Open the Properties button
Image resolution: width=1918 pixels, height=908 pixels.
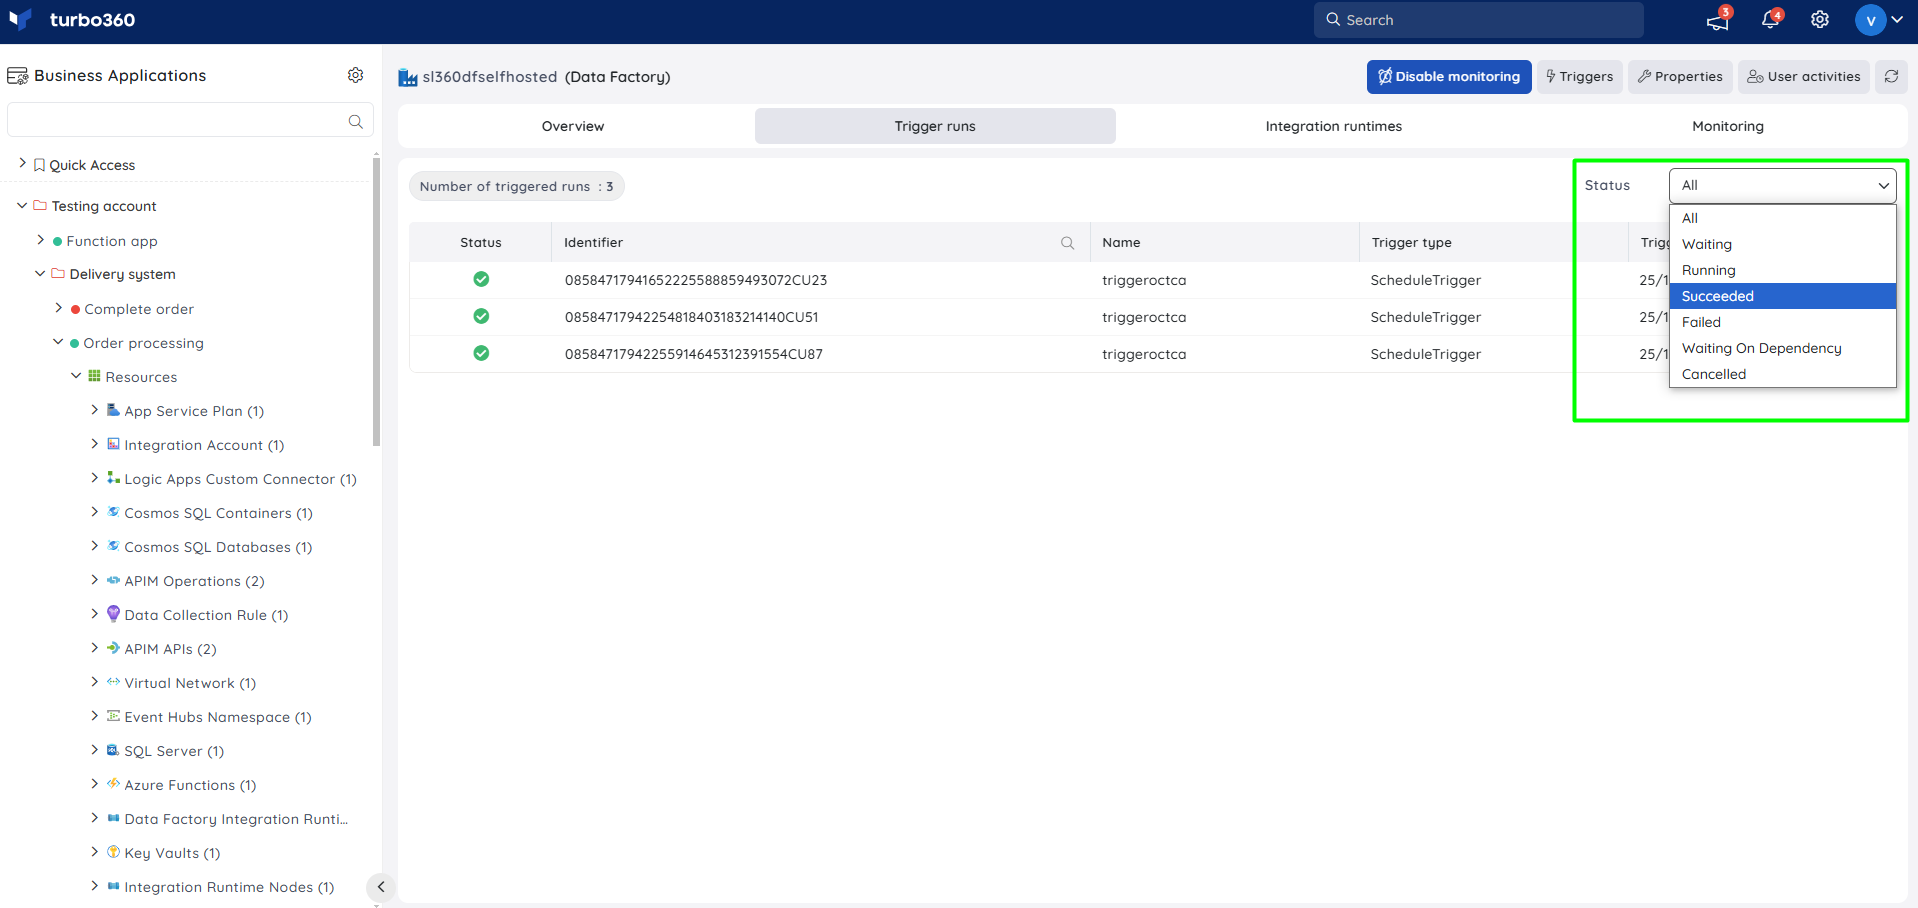(x=1680, y=77)
